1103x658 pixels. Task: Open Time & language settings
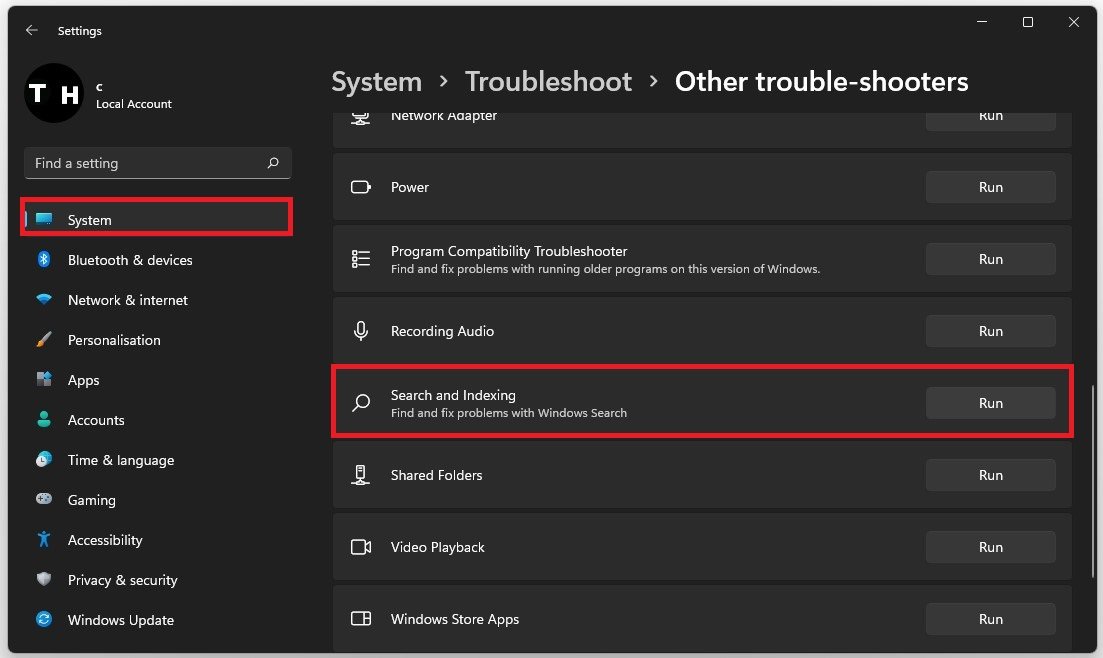[x=120, y=460]
